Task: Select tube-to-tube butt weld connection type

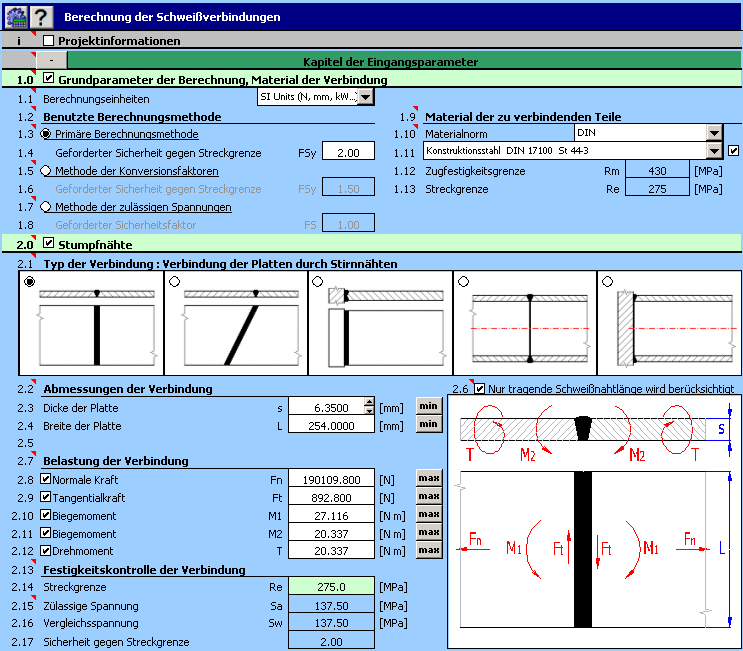Action: tap(463, 281)
